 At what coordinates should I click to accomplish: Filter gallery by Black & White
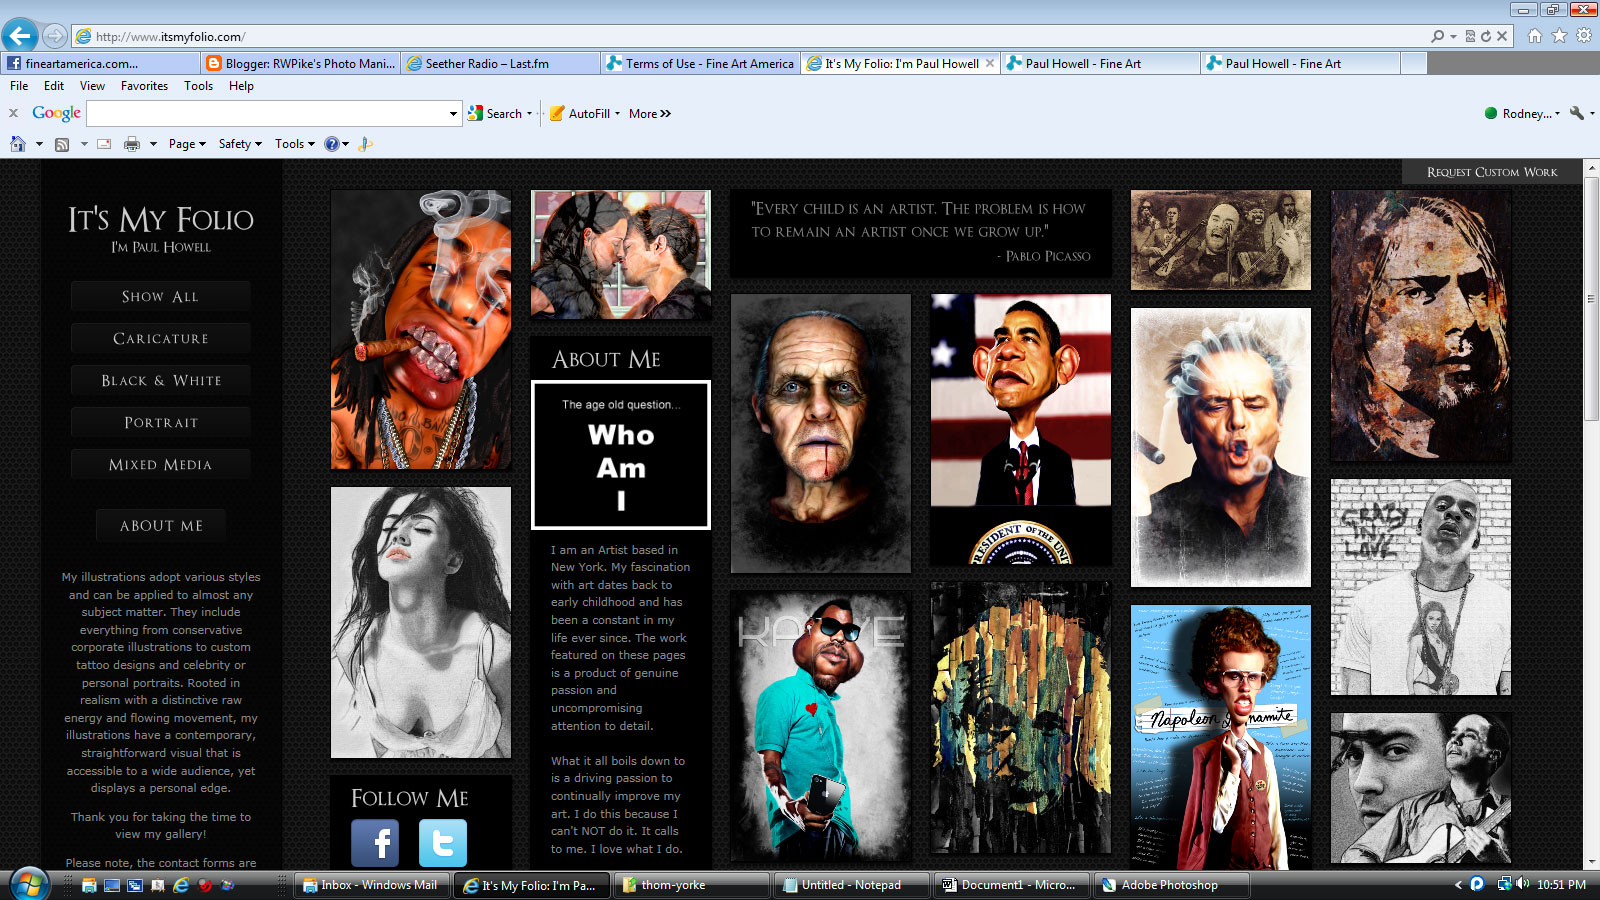[x=161, y=381]
